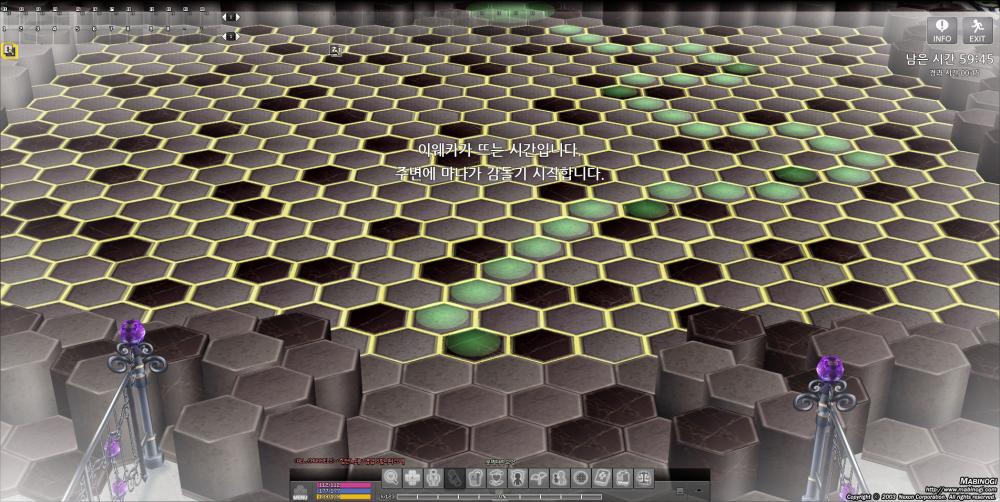
Task: Click the heart-in-hands icon
Action: (496, 478)
